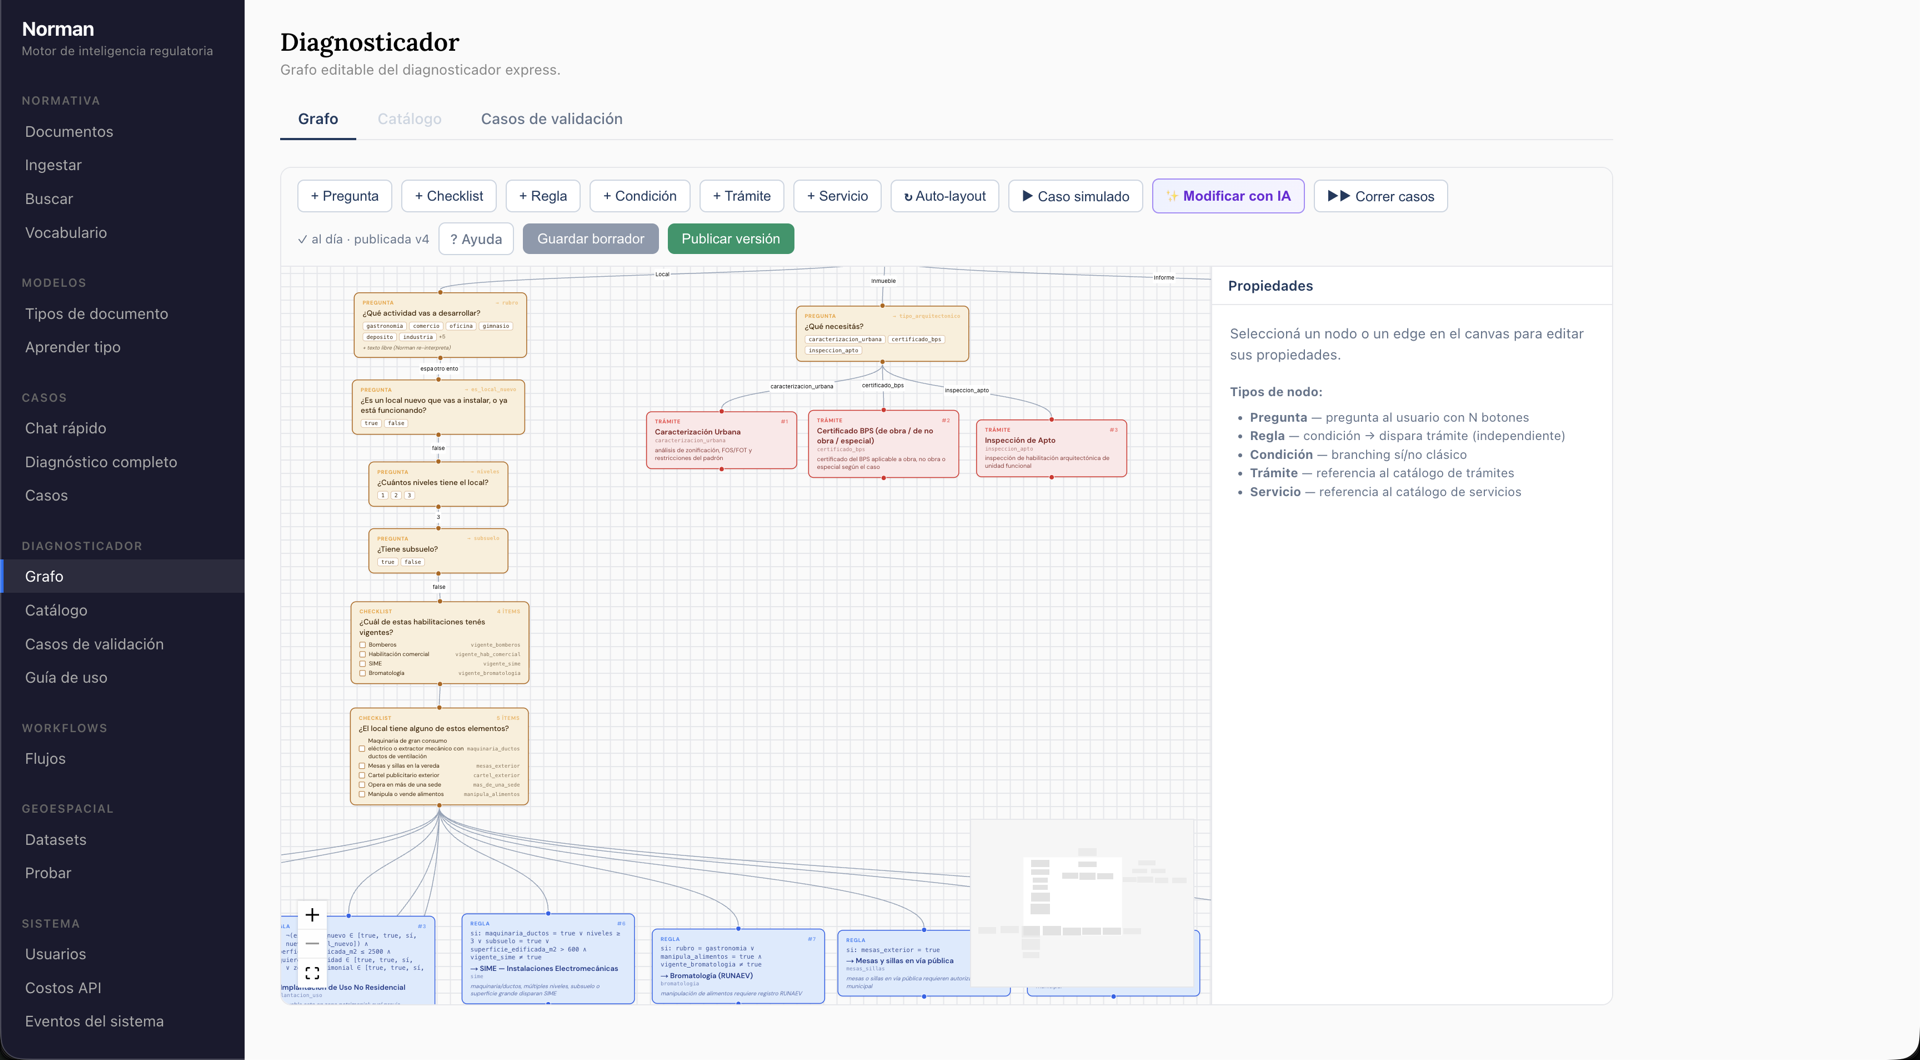Start a Caso simulado
The image size is (1920, 1060).
click(1075, 196)
